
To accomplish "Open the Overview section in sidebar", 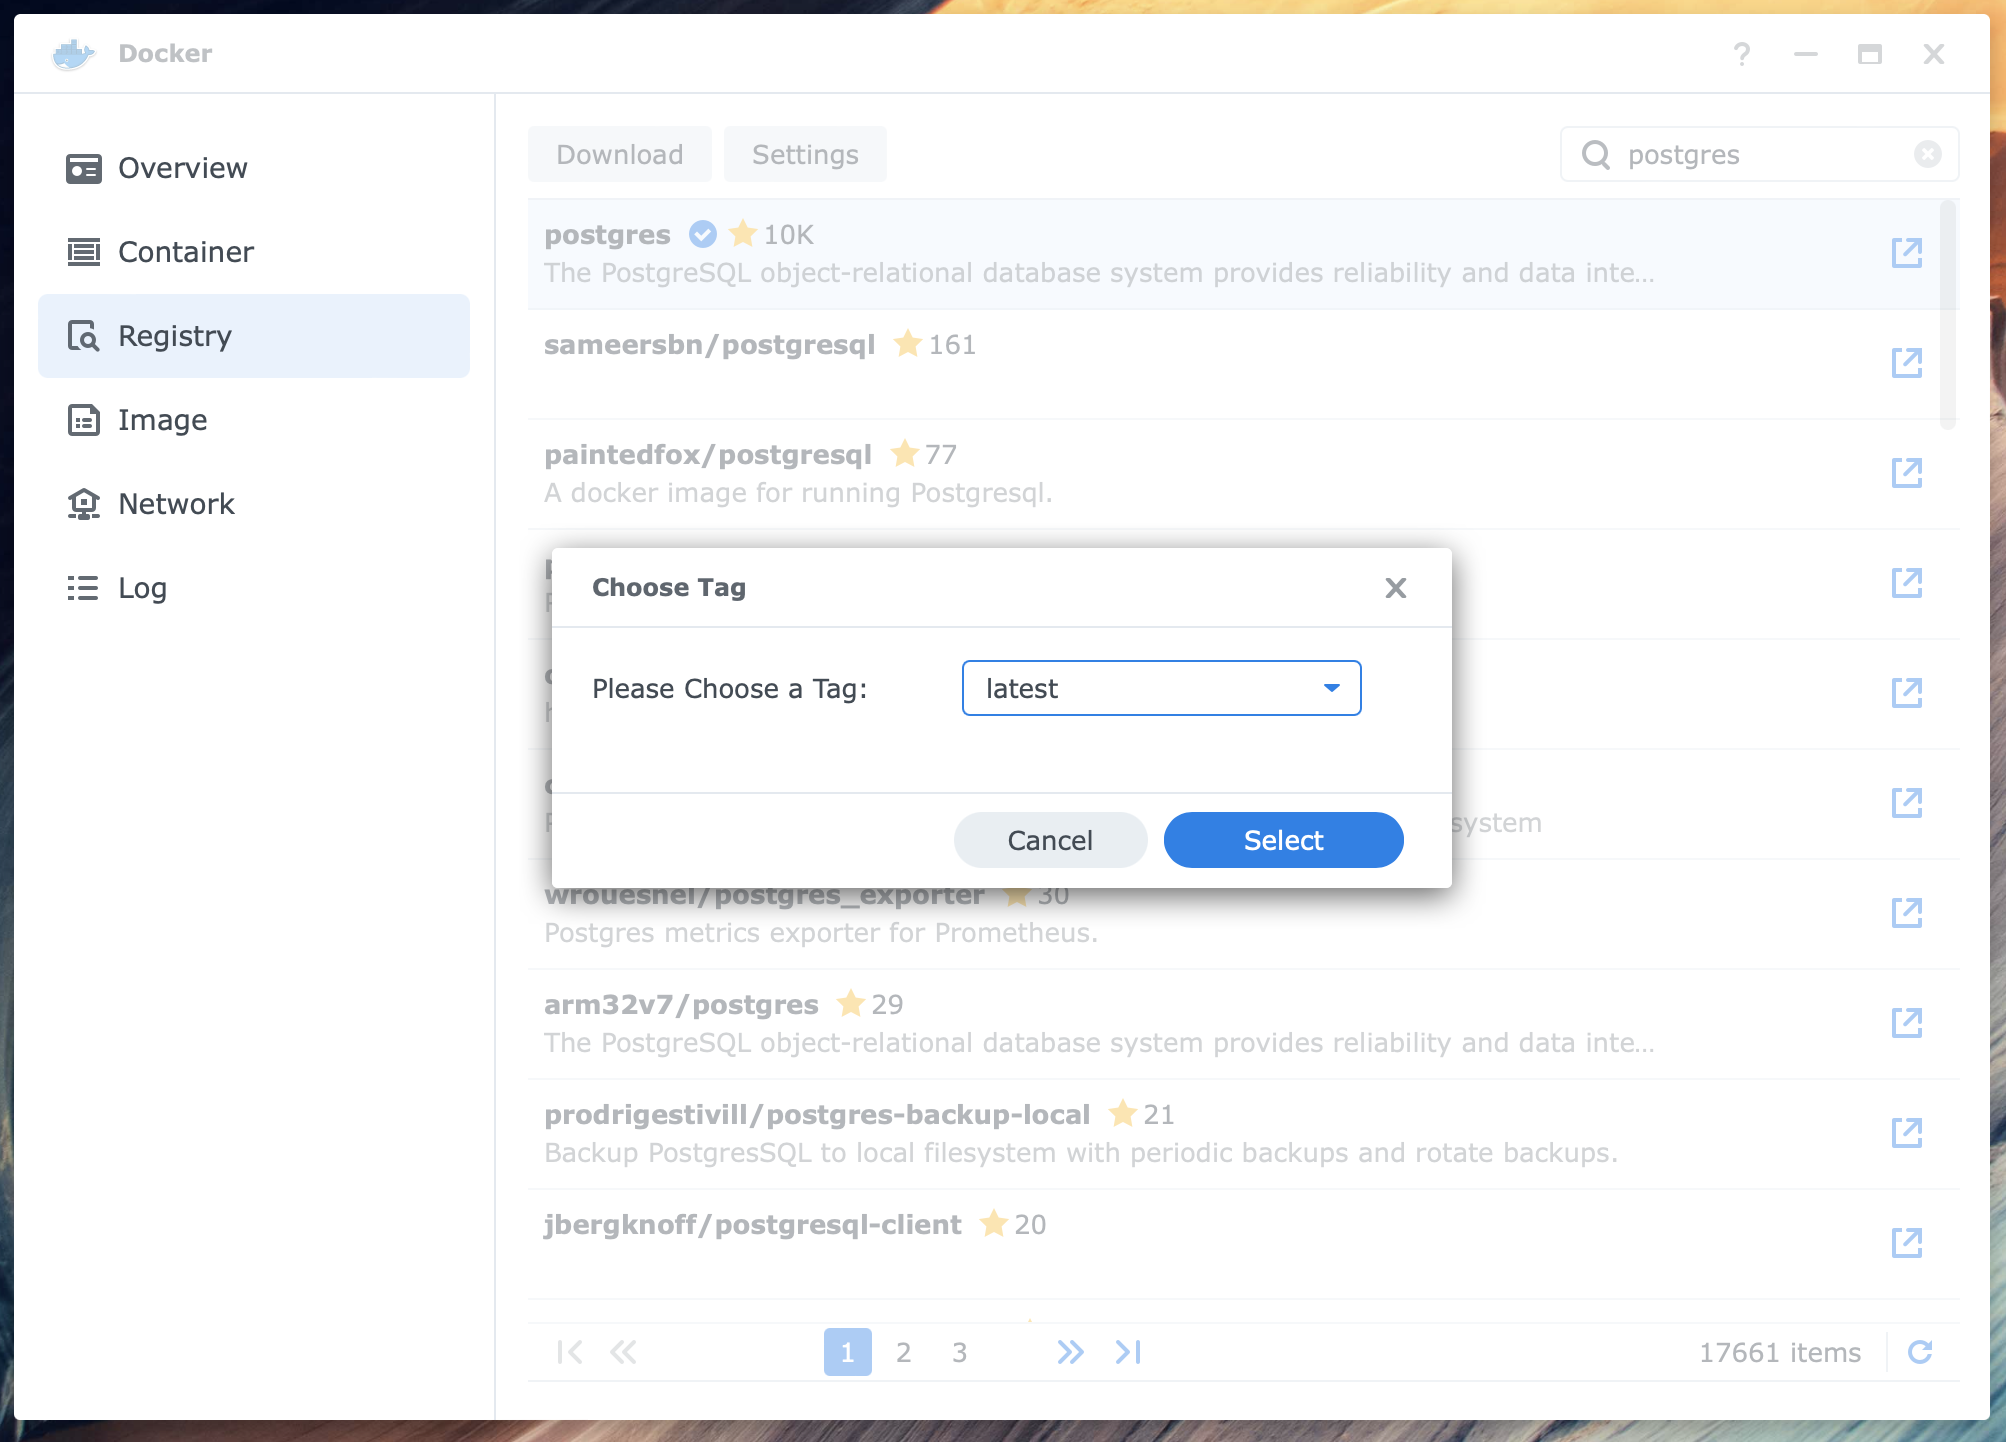I will [x=254, y=168].
